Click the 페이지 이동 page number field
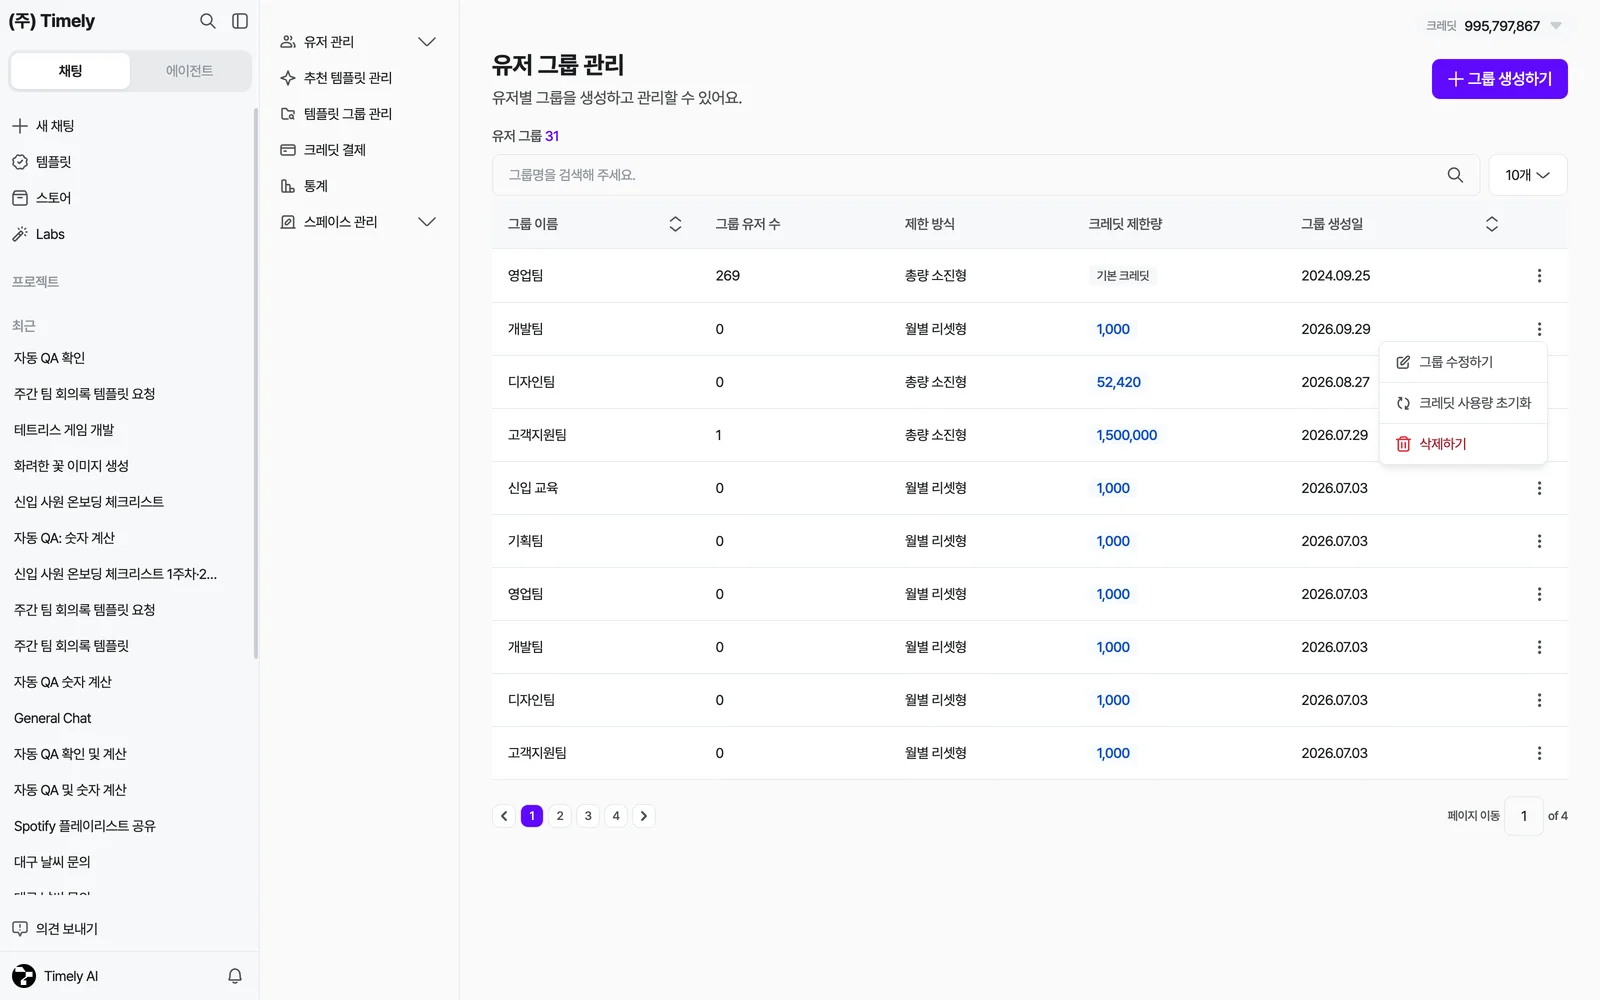Image resolution: width=1600 pixels, height=1000 pixels. pyautogui.click(x=1524, y=816)
